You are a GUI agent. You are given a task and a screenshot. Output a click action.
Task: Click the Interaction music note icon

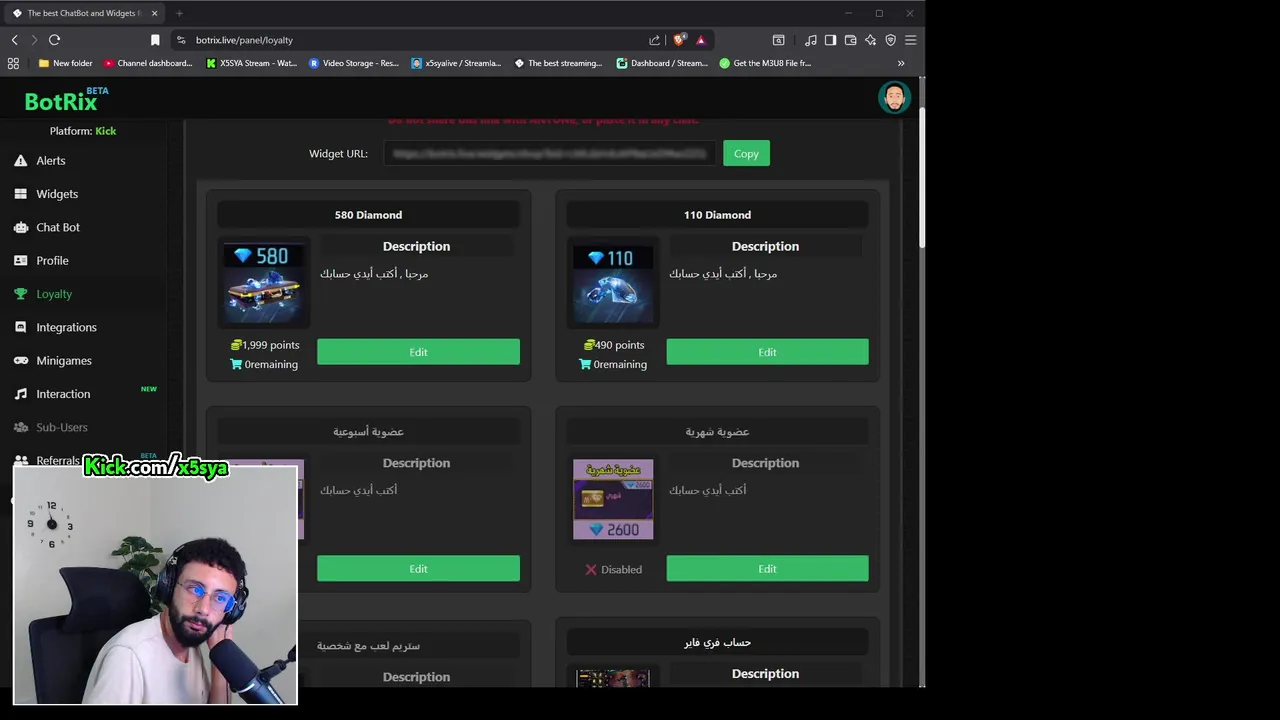21,394
